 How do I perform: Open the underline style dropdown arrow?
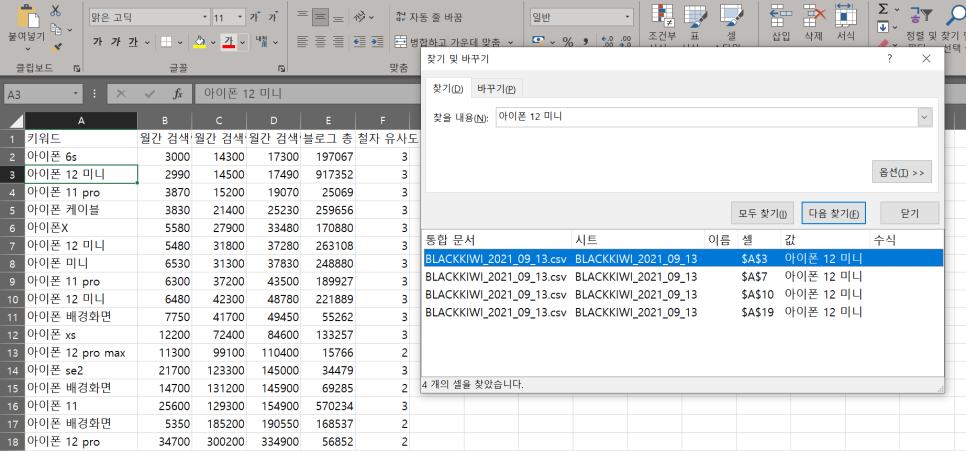147,42
